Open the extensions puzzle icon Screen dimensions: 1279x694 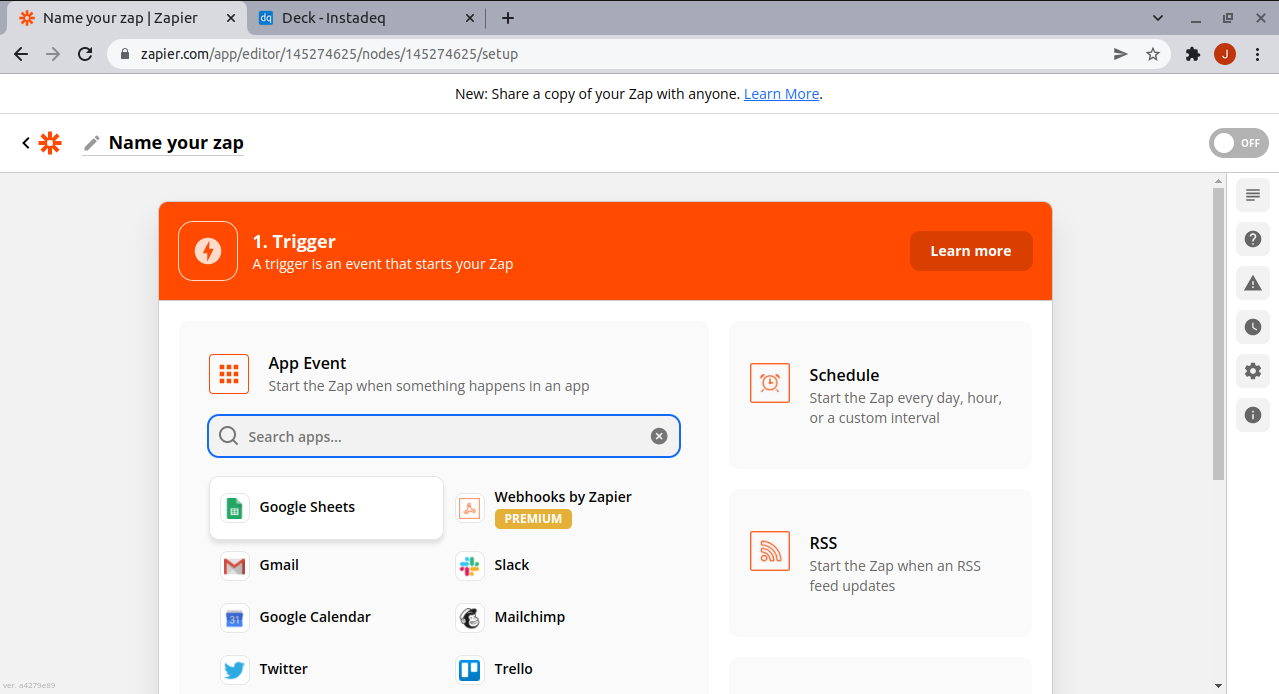(x=1192, y=54)
